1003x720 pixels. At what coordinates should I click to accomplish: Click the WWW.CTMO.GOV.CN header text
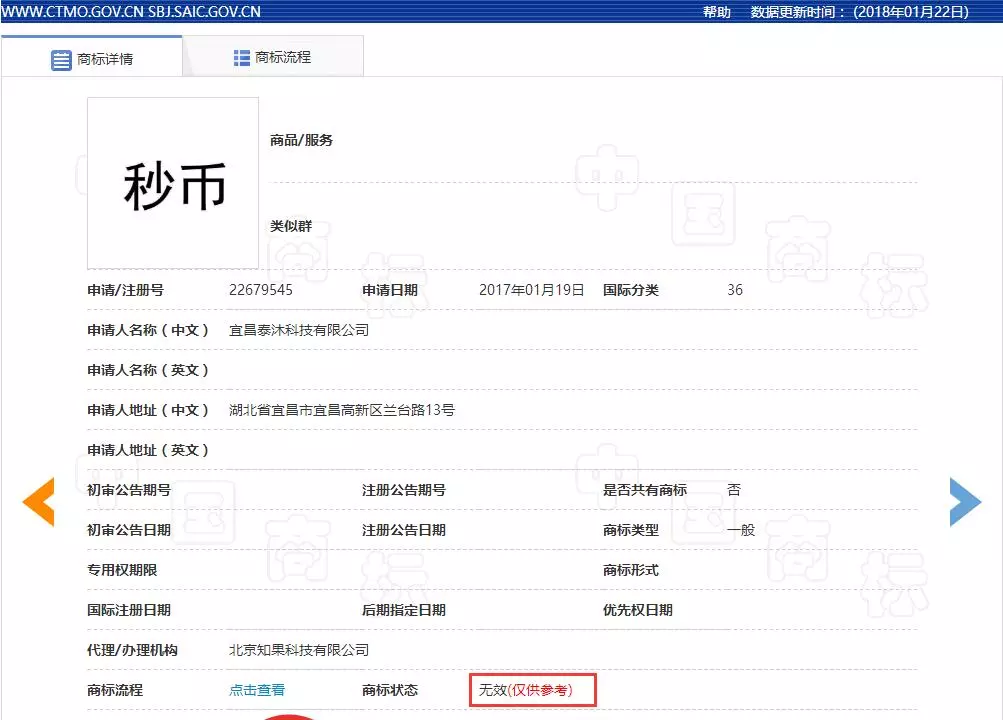click(73, 12)
